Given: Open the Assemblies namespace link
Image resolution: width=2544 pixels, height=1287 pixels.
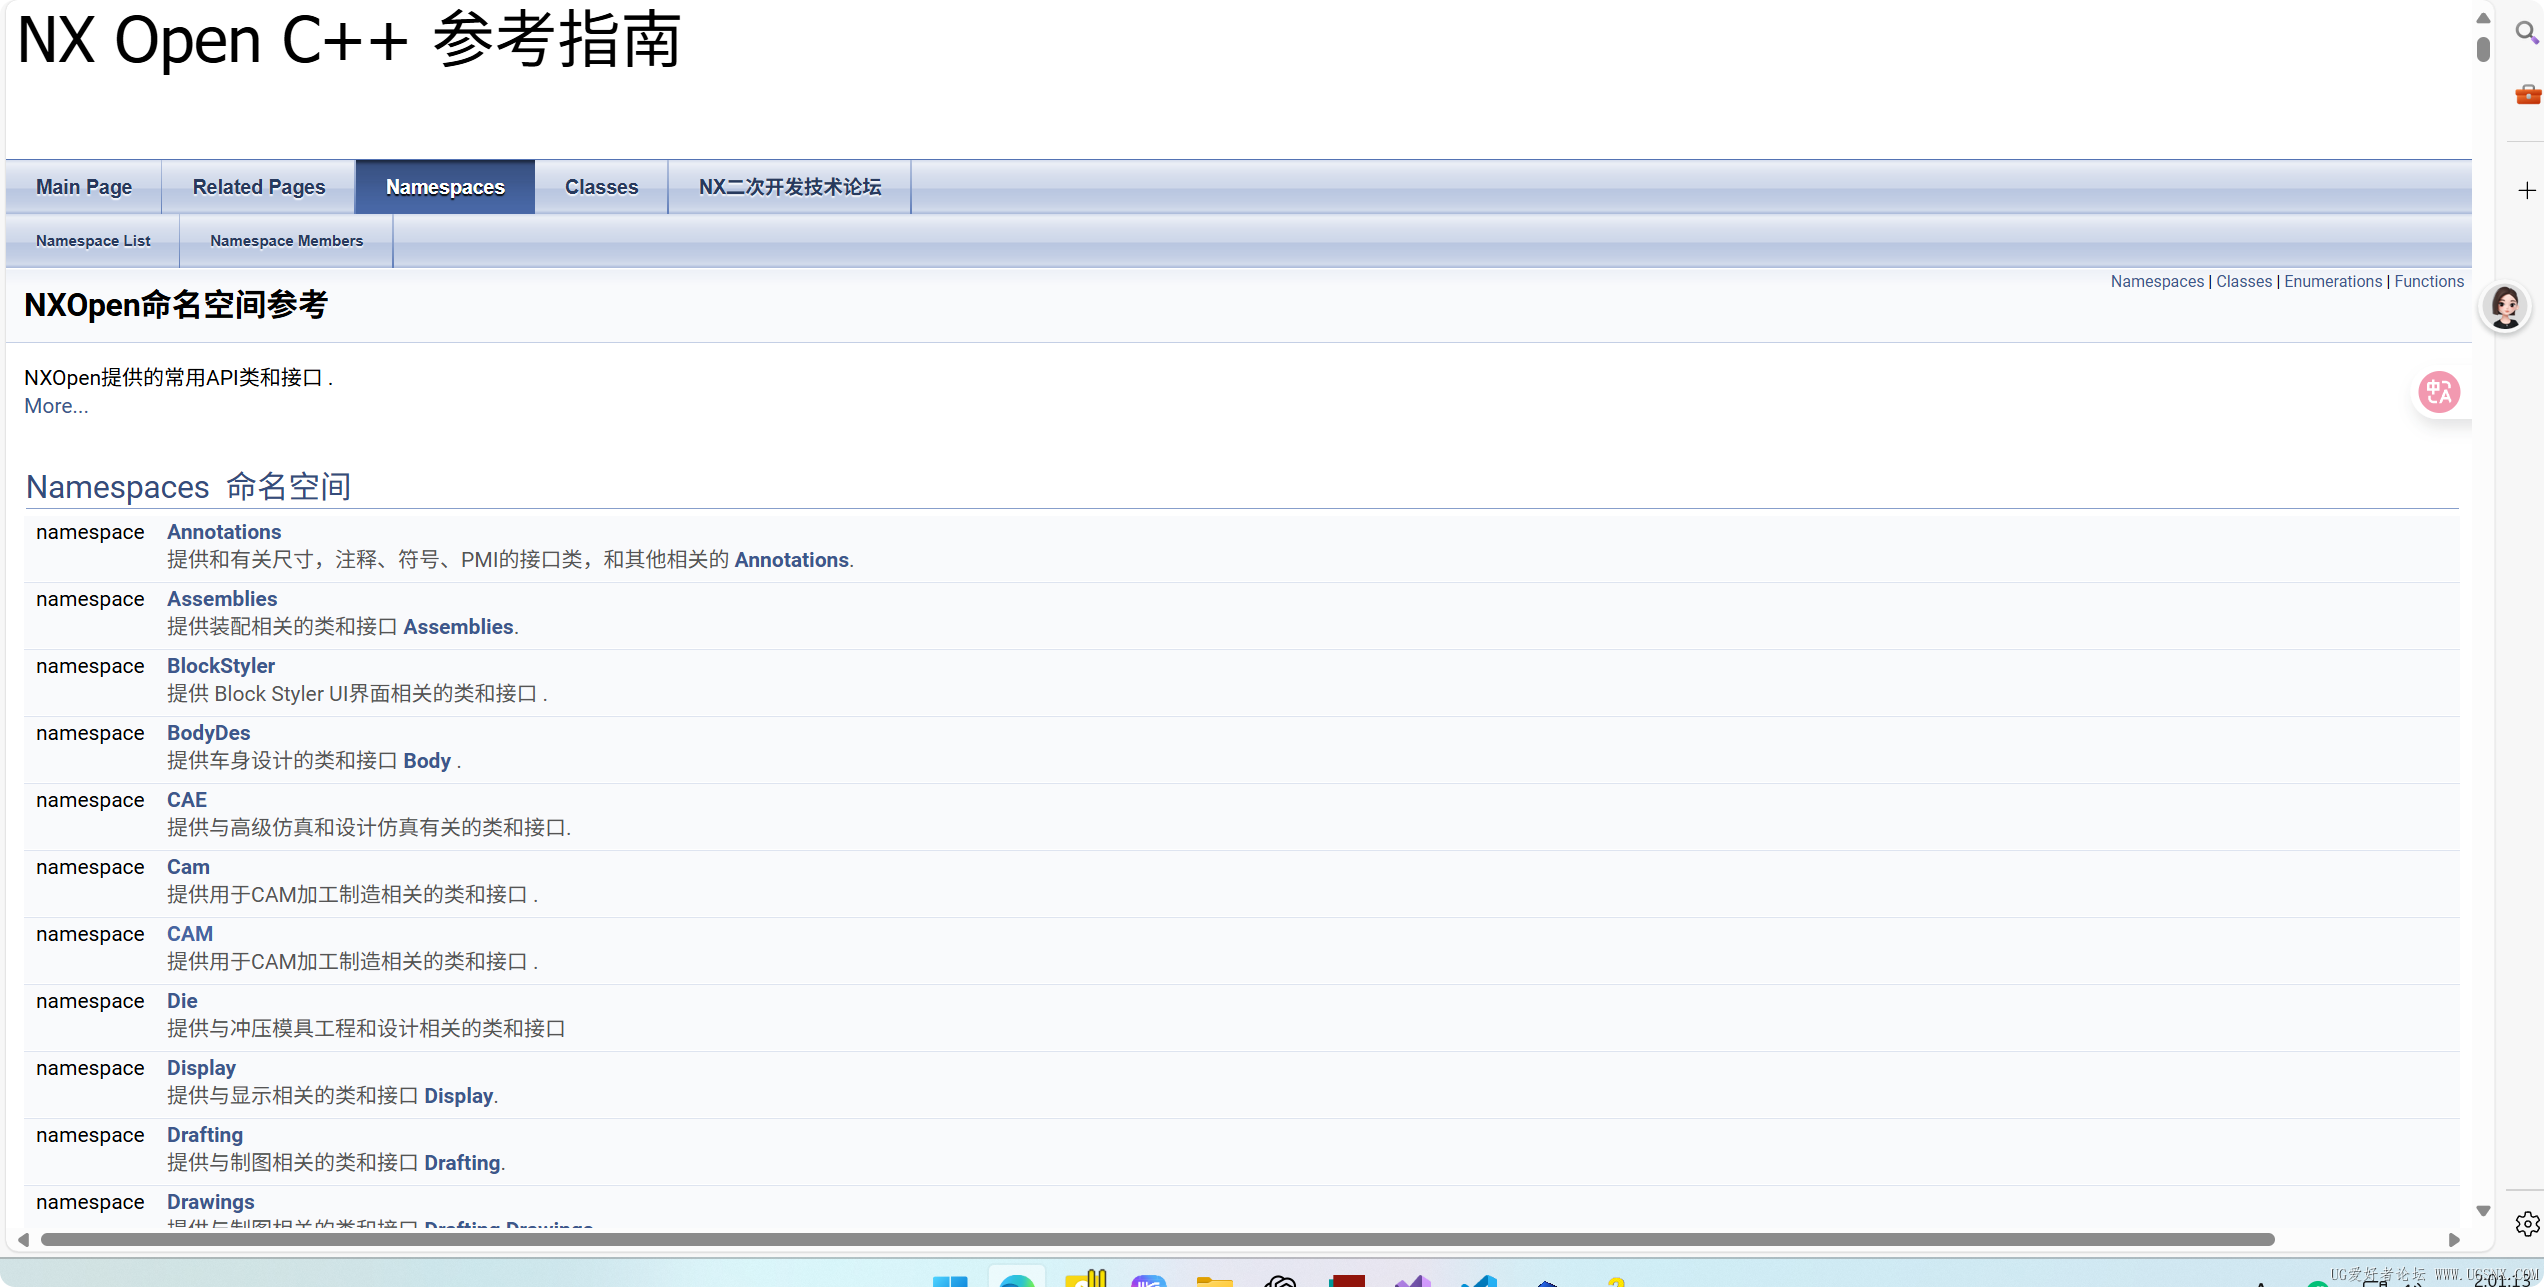Looking at the screenshot, I should point(222,599).
